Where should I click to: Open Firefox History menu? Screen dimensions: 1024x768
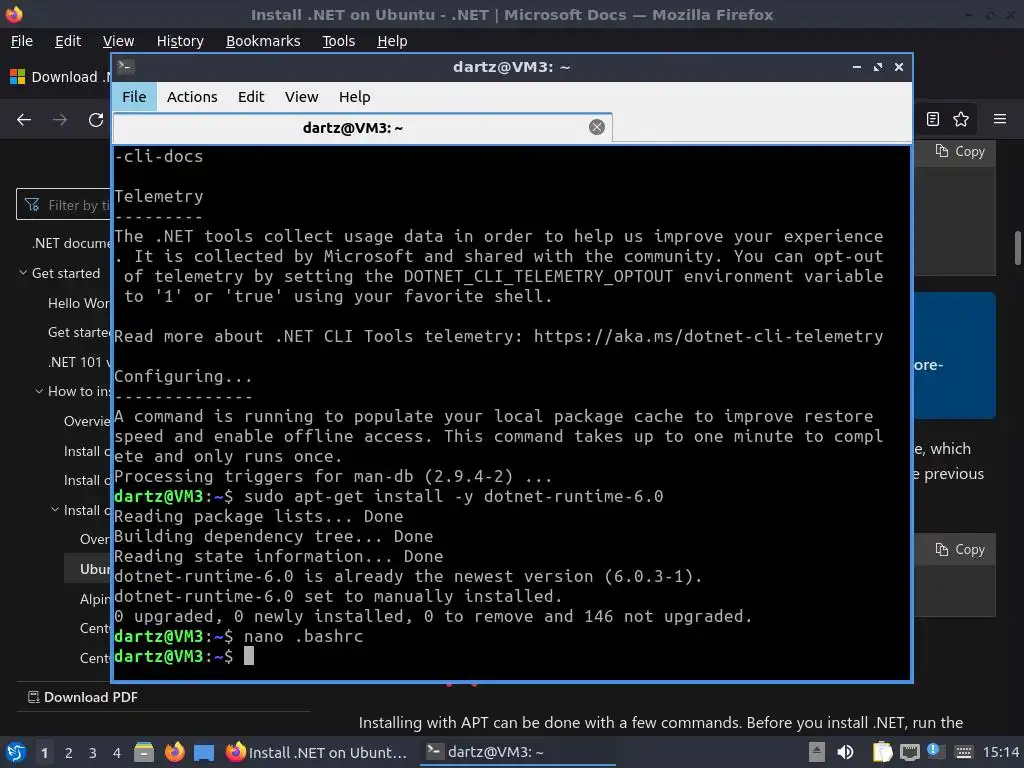[180, 41]
